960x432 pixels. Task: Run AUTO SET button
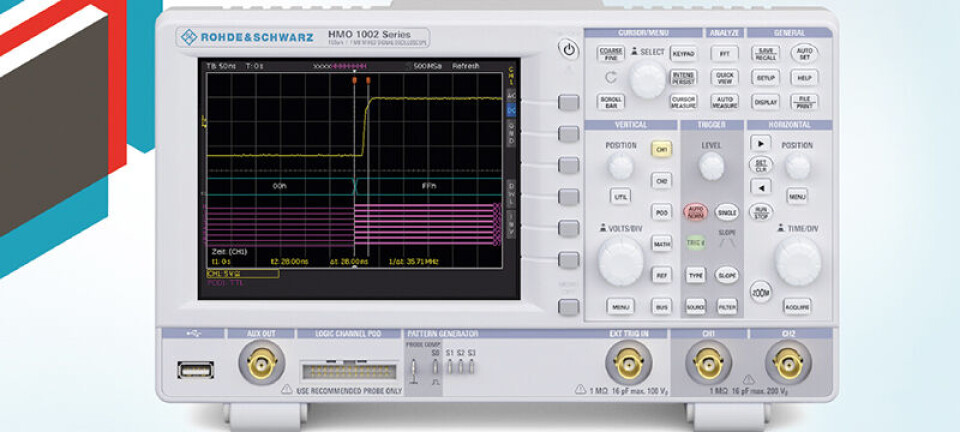pos(804,54)
